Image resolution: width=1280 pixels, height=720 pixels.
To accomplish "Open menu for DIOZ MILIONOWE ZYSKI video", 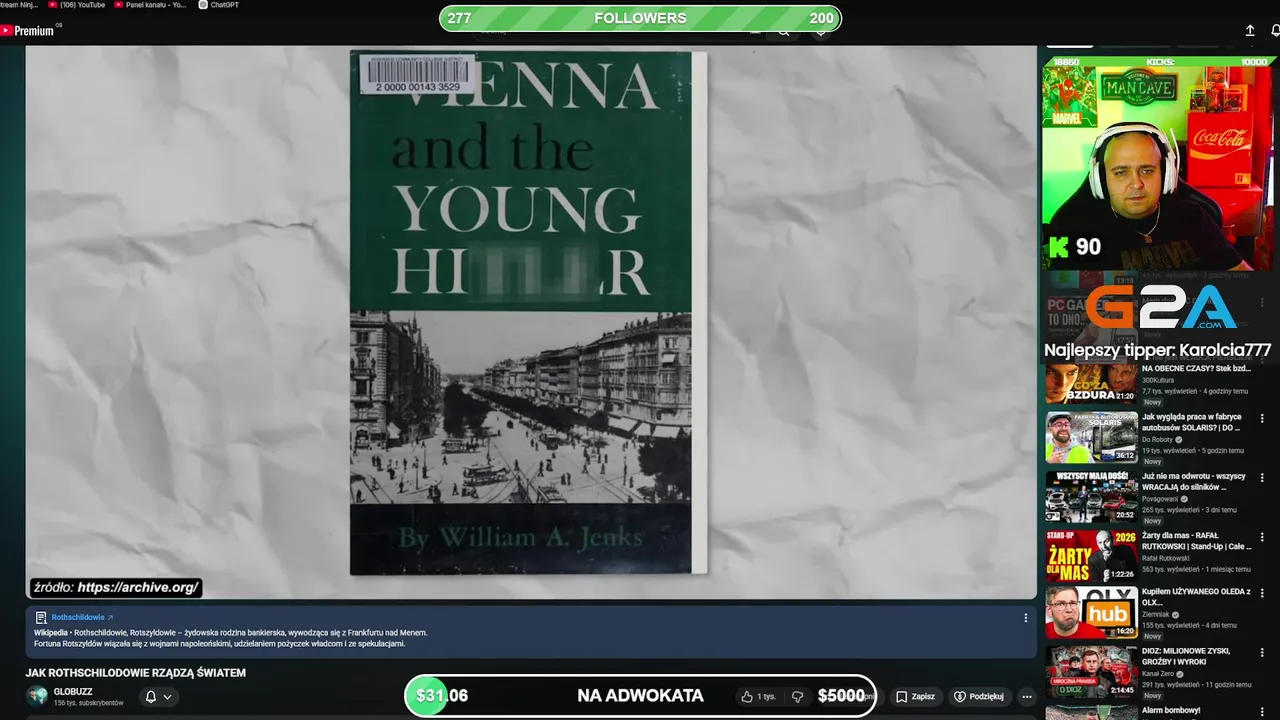I will 1262,653.
